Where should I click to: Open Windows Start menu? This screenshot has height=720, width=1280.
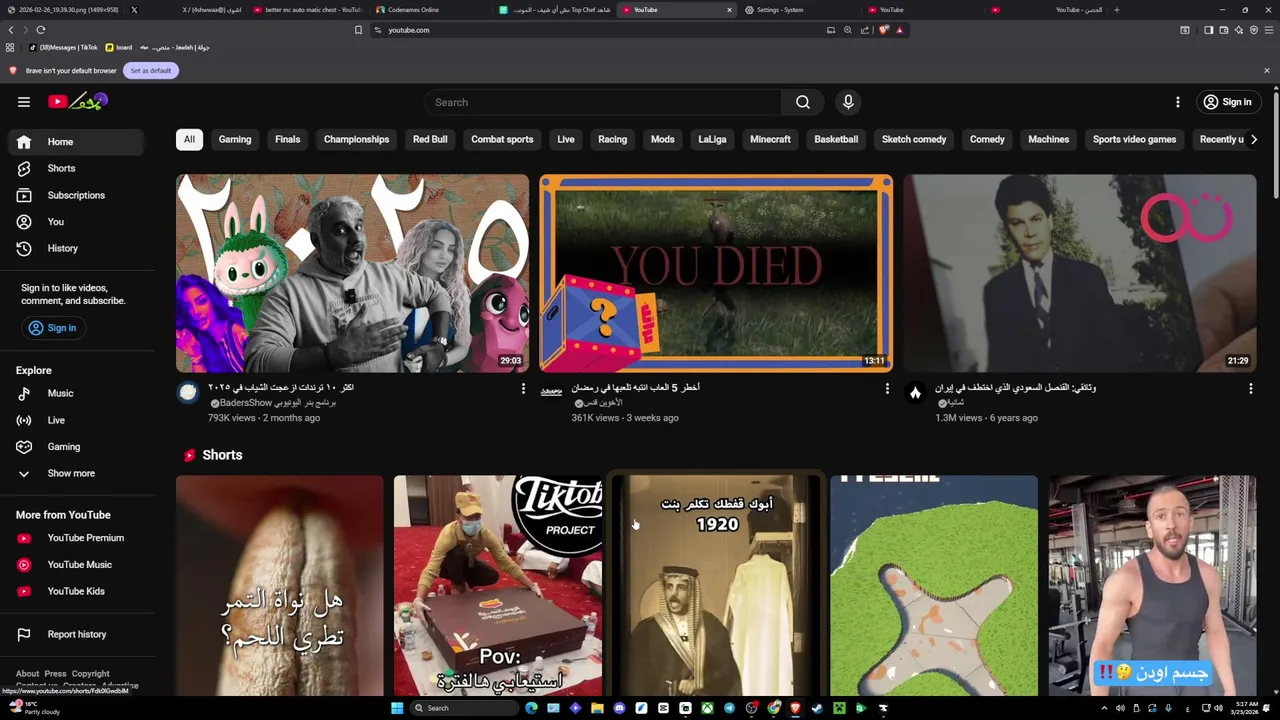coord(397,708)
